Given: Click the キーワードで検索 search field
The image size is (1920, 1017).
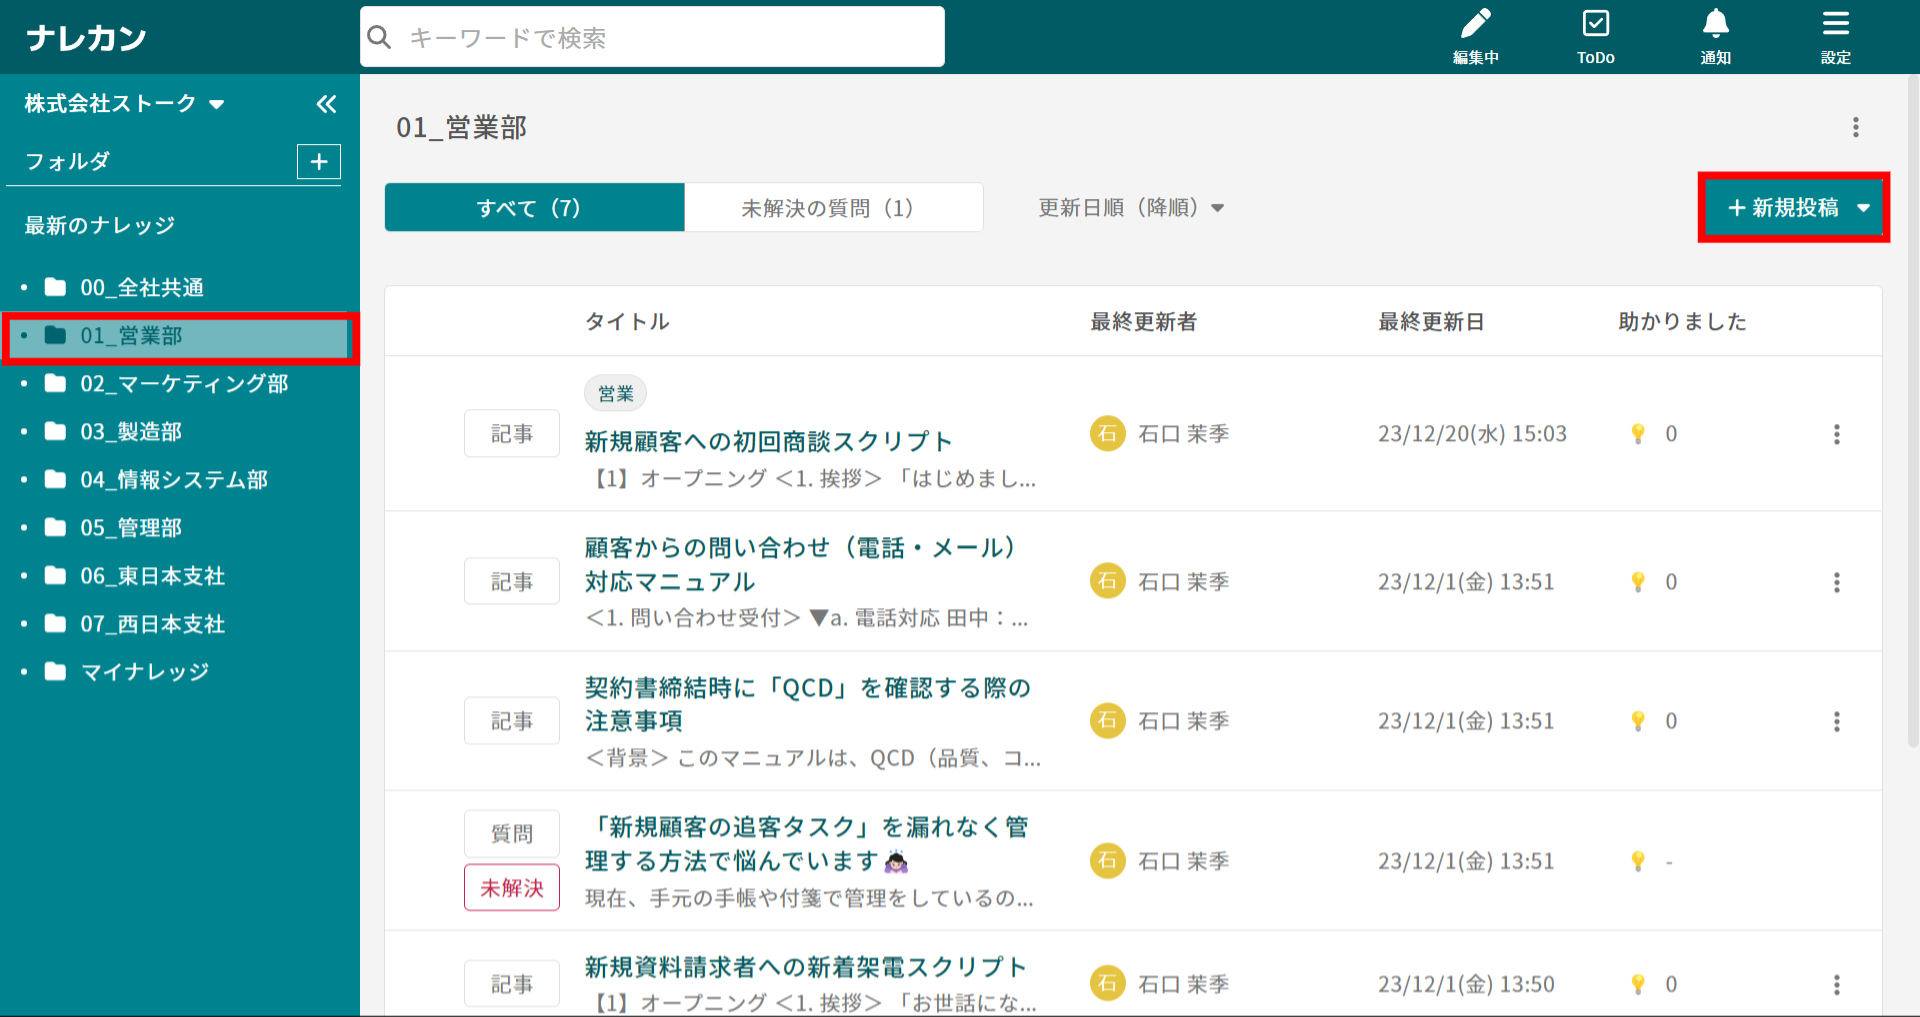Looking at the screenshot, I should click(652, 38).
